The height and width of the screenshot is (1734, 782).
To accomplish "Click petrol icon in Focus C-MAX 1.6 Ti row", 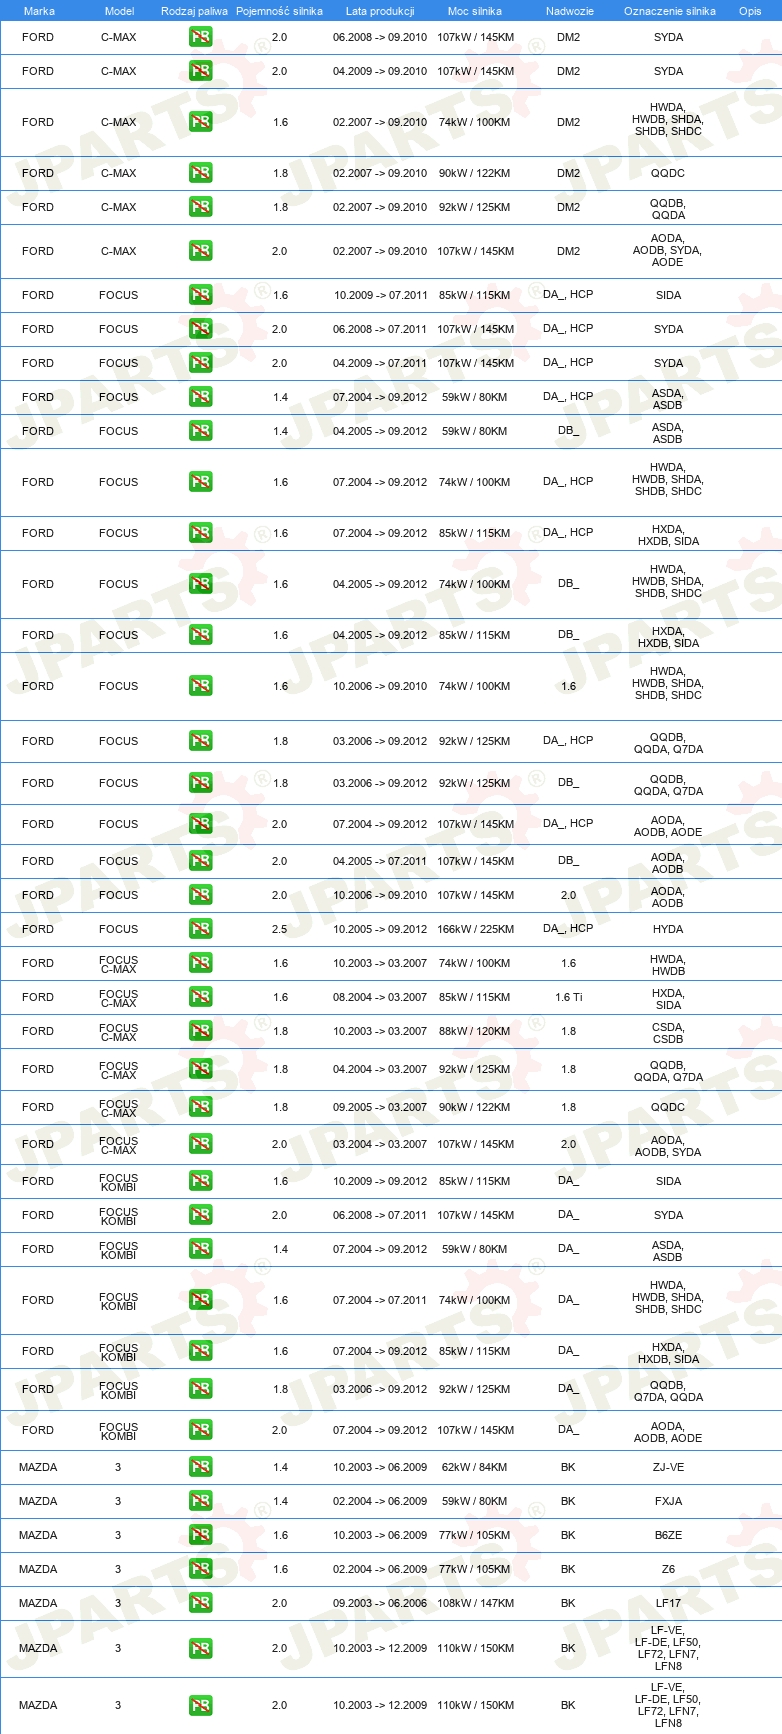I will (200, 997).
